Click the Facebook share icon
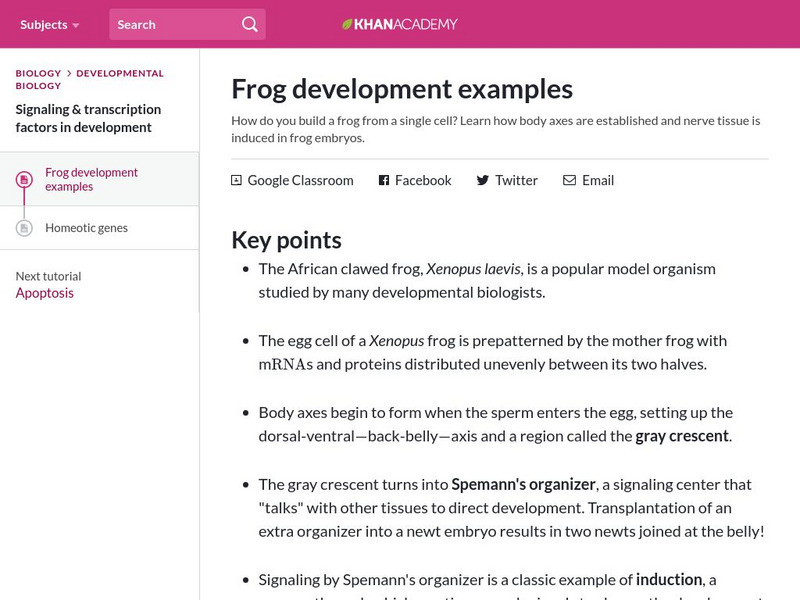Image resolution: width=800 pixels, height=600 pixels. pyautogui.click(x=383, y=180)
